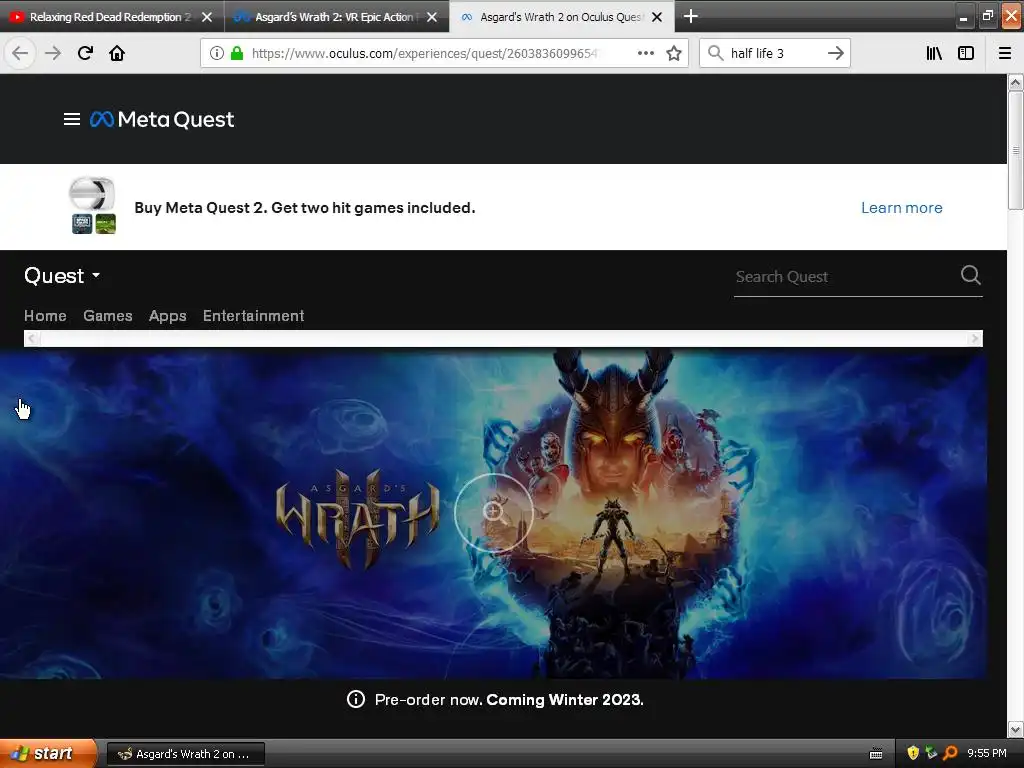1024x768 pixels.
Task: Open the browser home page
Action: point(117,53)
